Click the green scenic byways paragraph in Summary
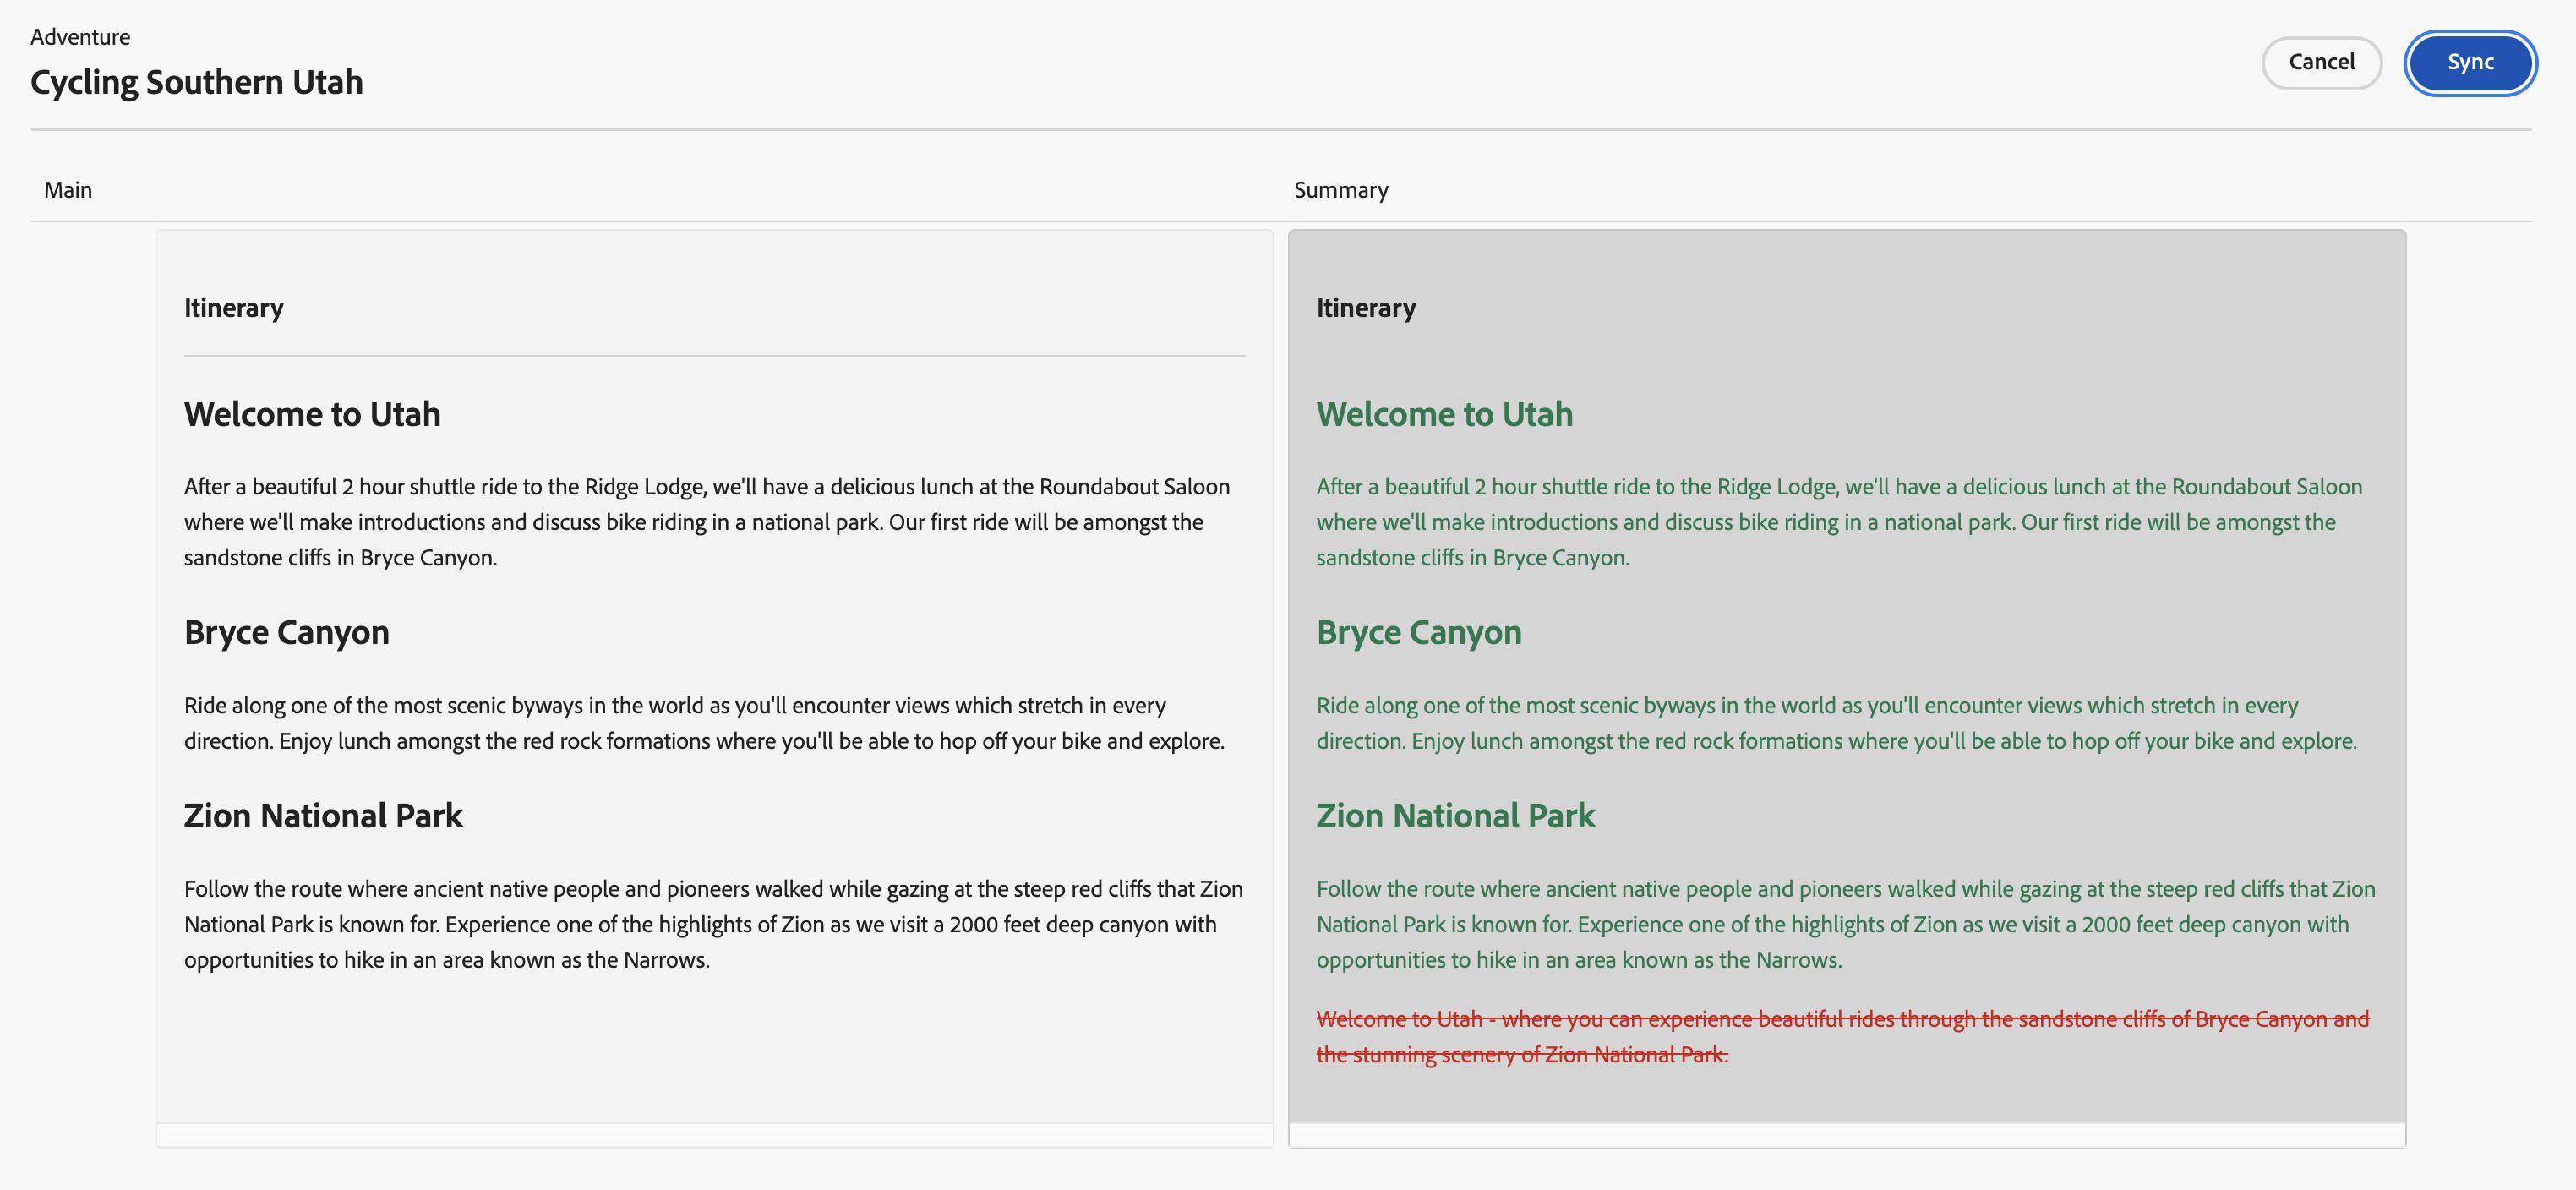 pos(1836,723)
